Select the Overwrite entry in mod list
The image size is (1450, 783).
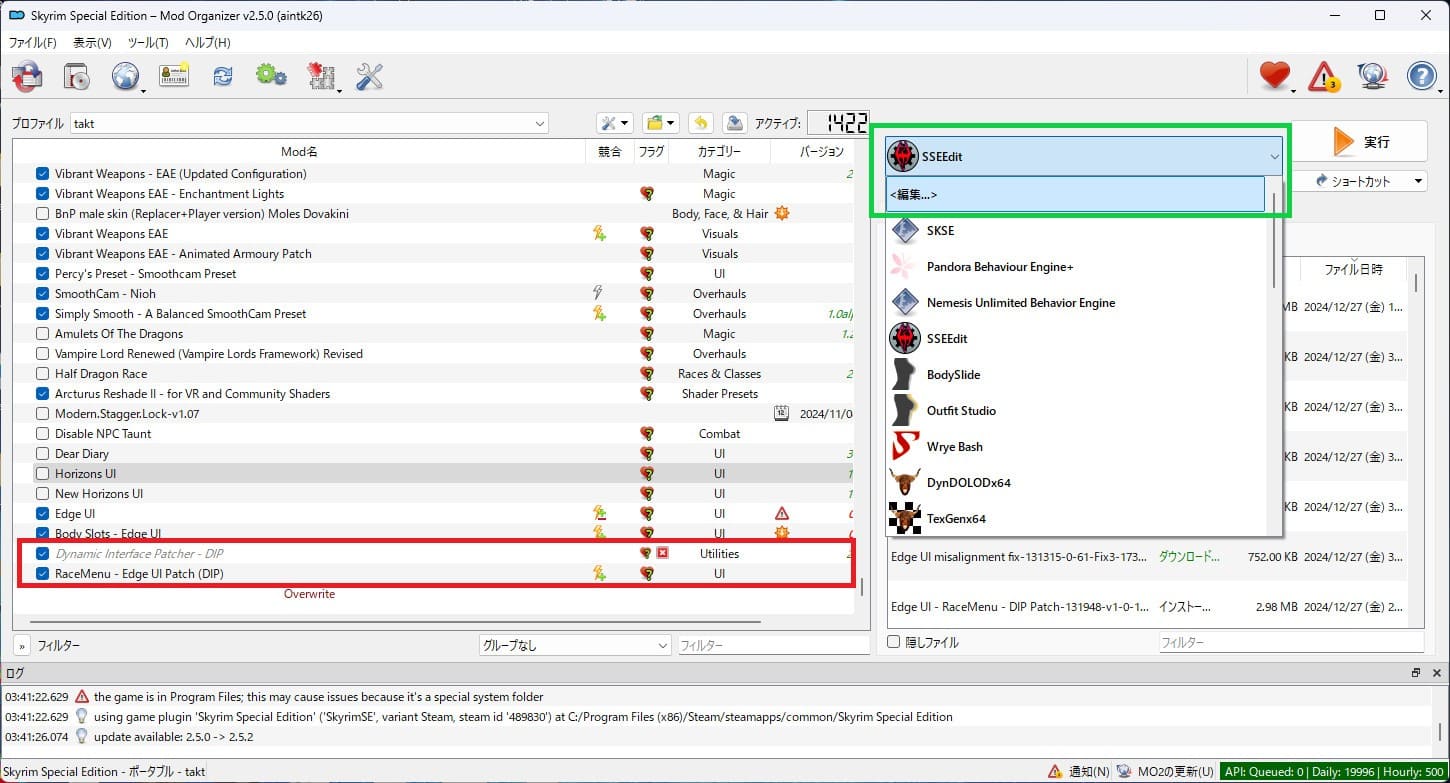coord(309,594)
